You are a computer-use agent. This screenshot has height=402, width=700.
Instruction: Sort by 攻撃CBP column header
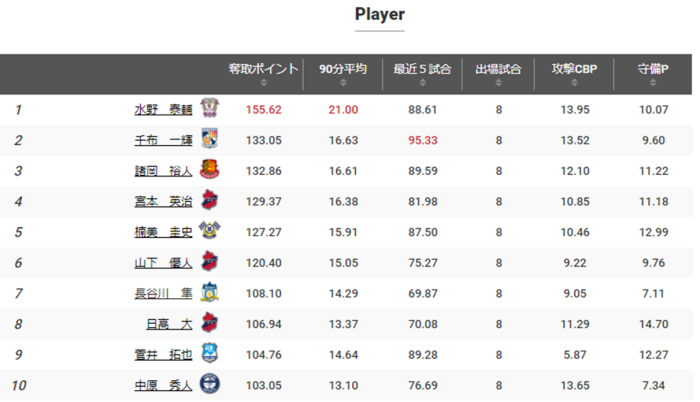pos(576,74)
